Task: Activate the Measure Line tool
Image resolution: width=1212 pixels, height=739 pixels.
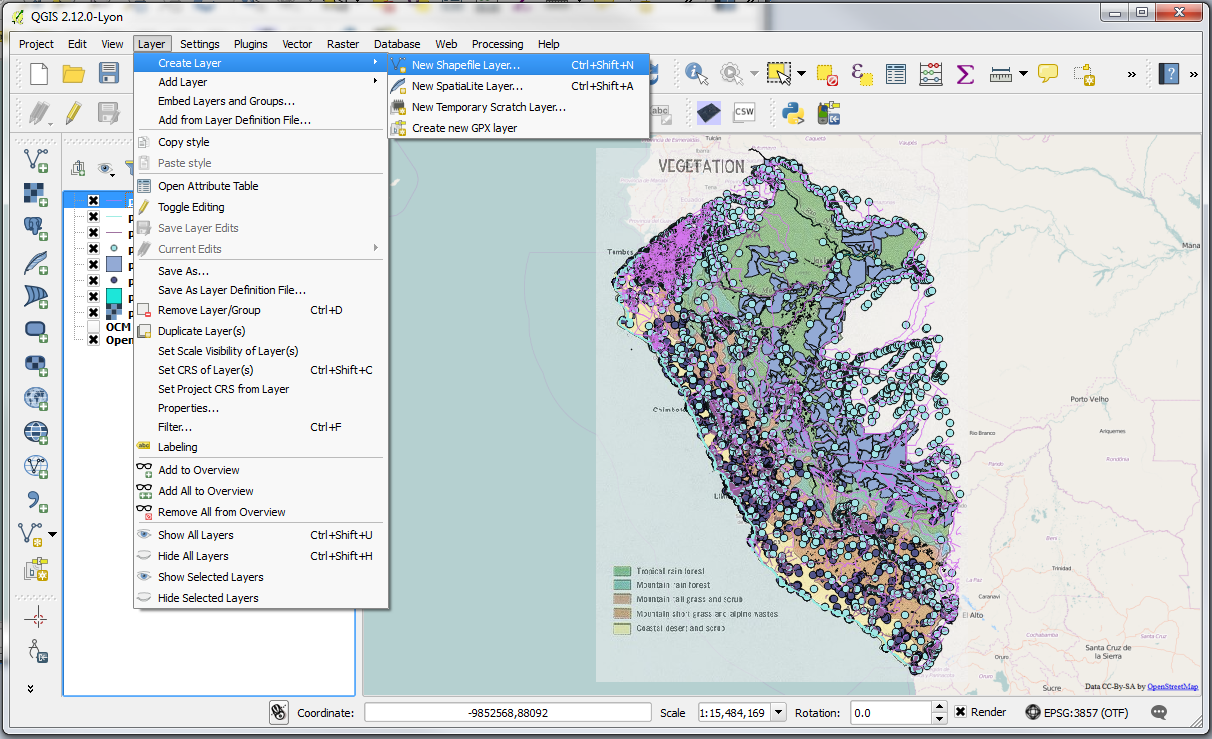Action: click(1000, 74)
